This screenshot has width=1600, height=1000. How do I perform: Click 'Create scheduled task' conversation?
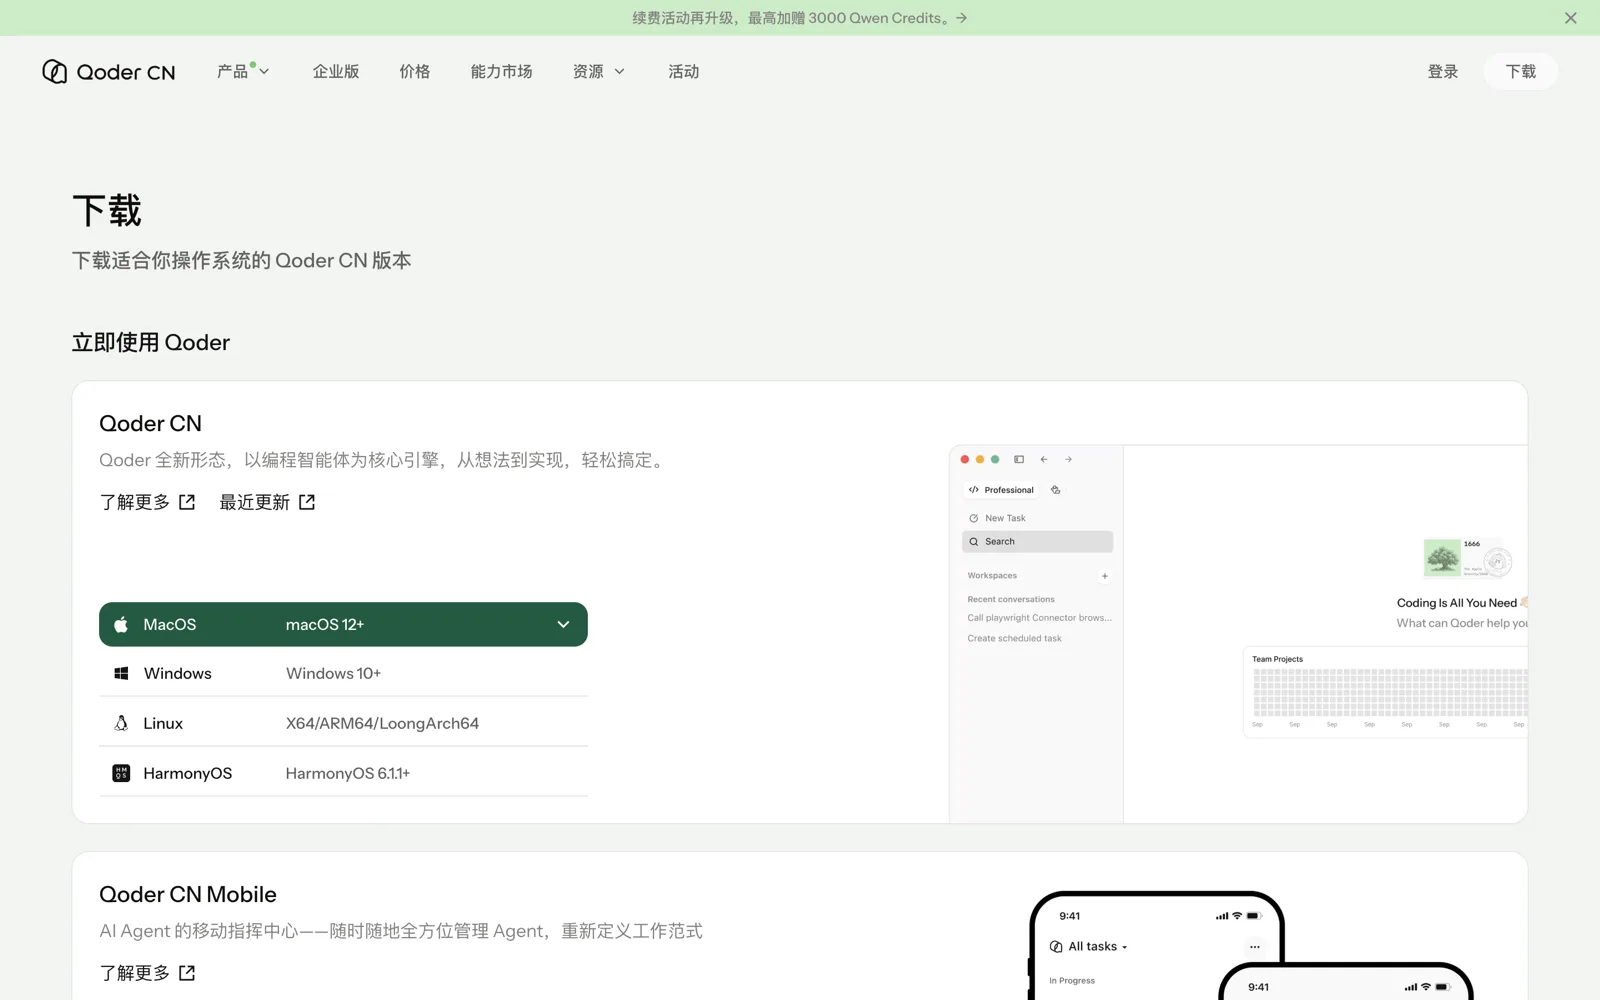click(1014, 638)
